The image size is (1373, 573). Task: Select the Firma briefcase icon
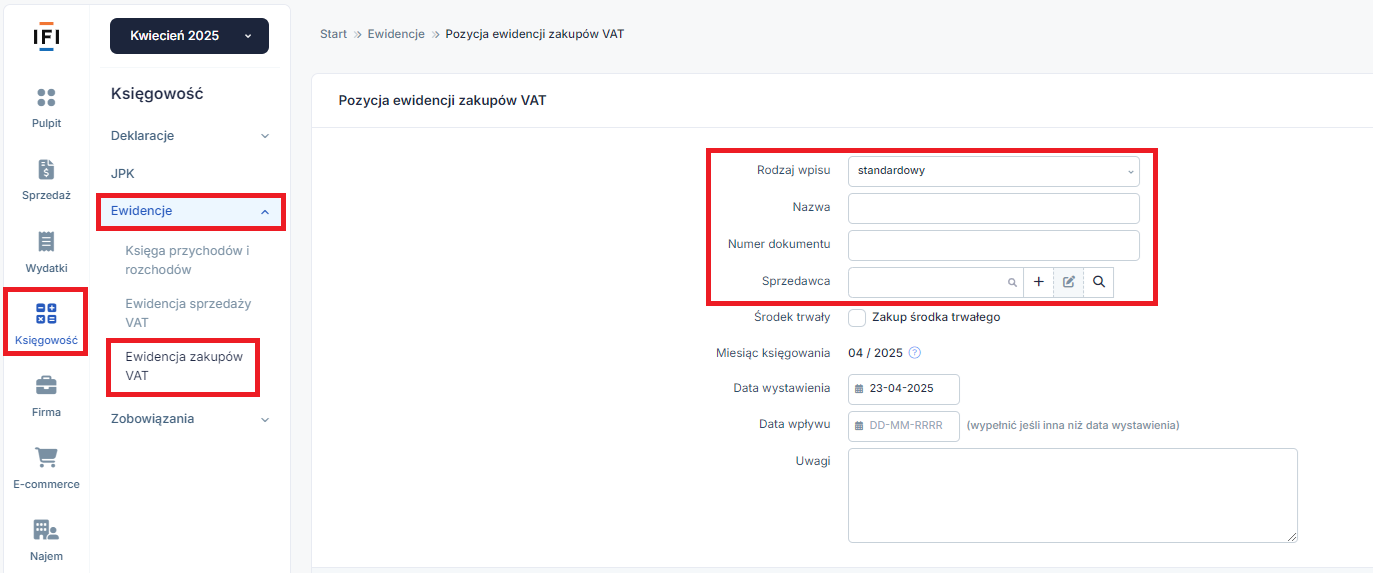coord(46,386)
